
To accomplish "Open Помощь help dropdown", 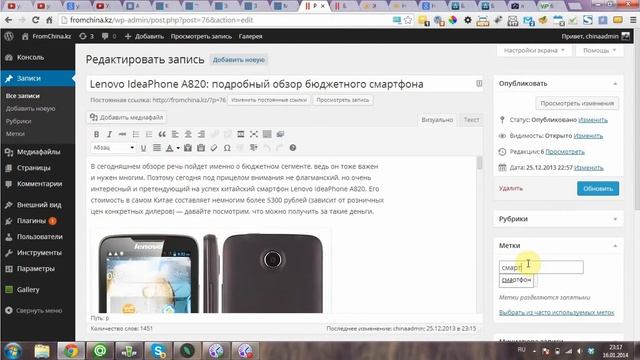I will pyautogui.click(x=599, y=51).
